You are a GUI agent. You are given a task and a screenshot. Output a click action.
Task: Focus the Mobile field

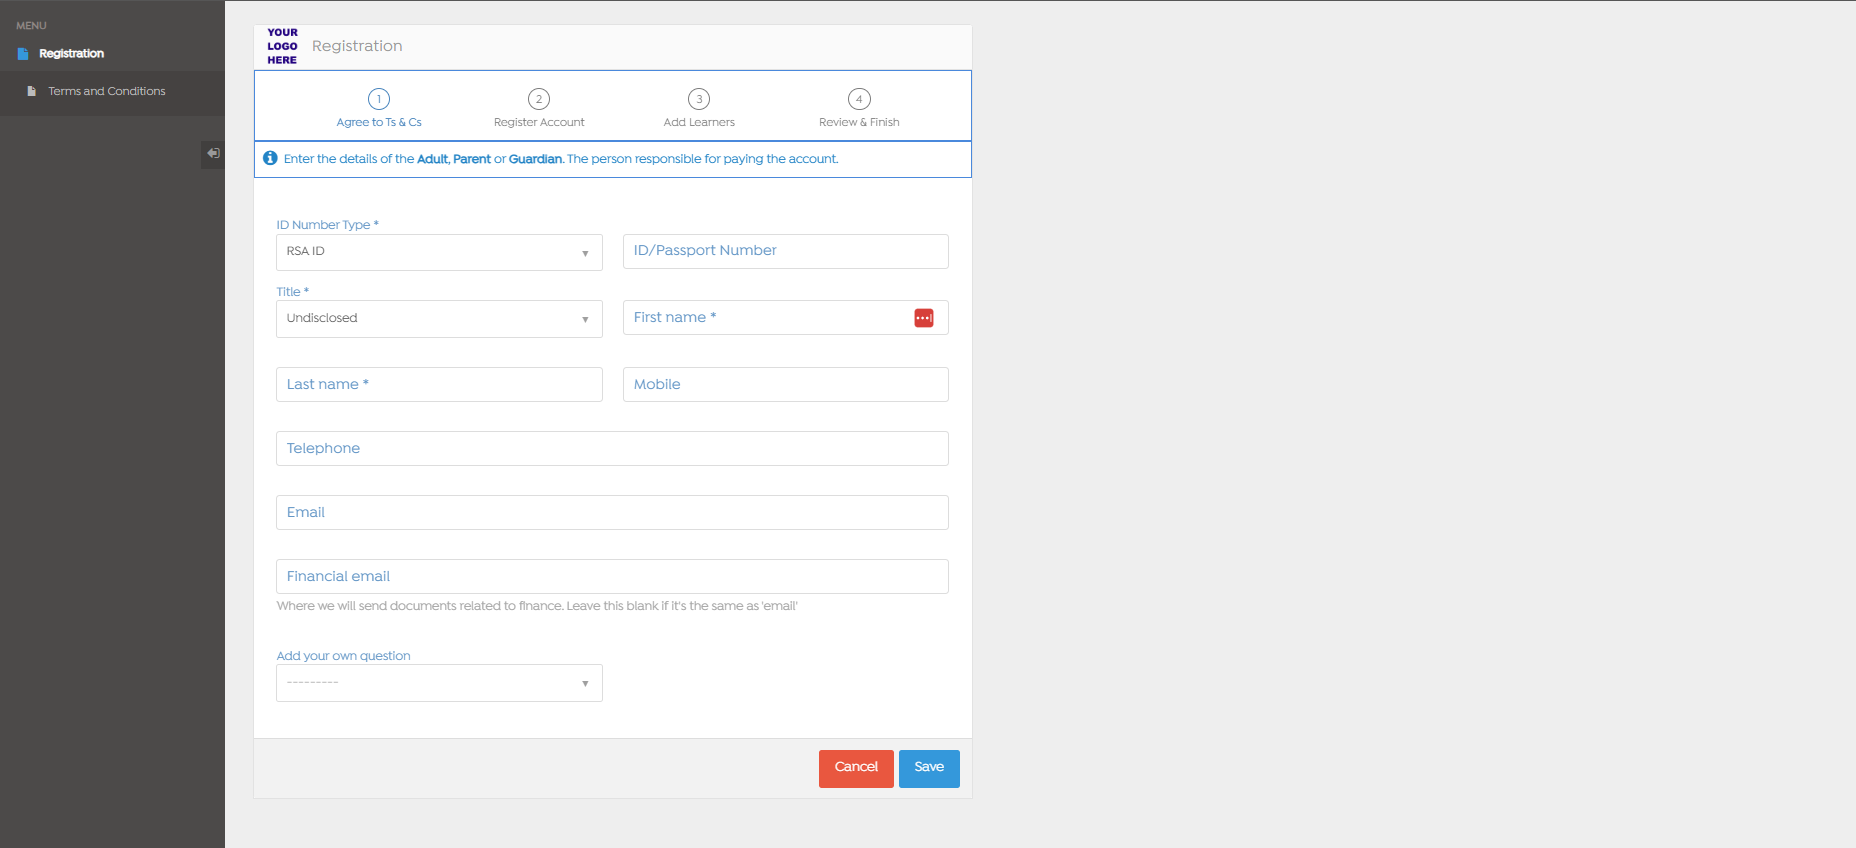point(785,384)
